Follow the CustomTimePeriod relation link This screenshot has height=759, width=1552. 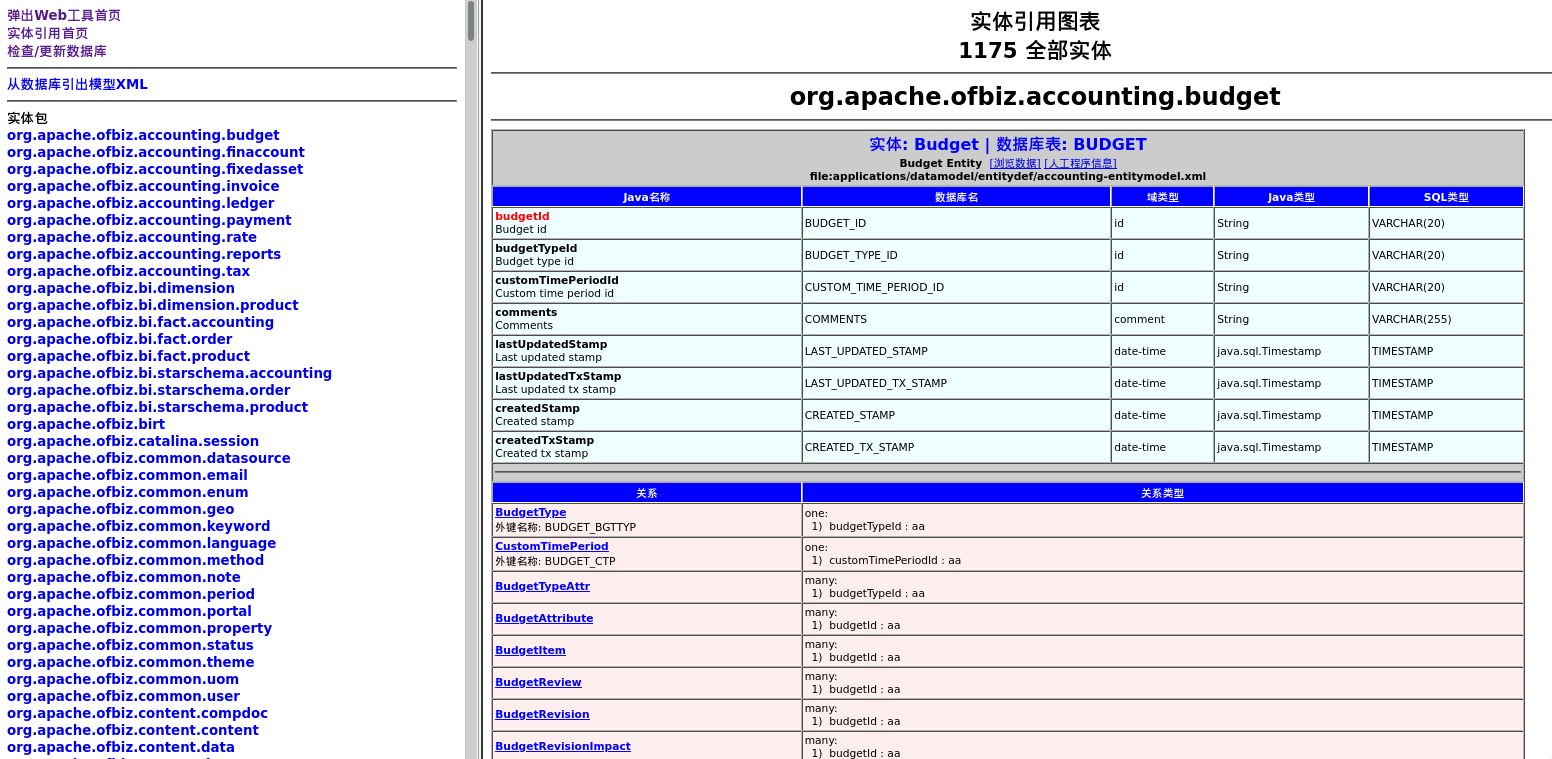(551, 546)
